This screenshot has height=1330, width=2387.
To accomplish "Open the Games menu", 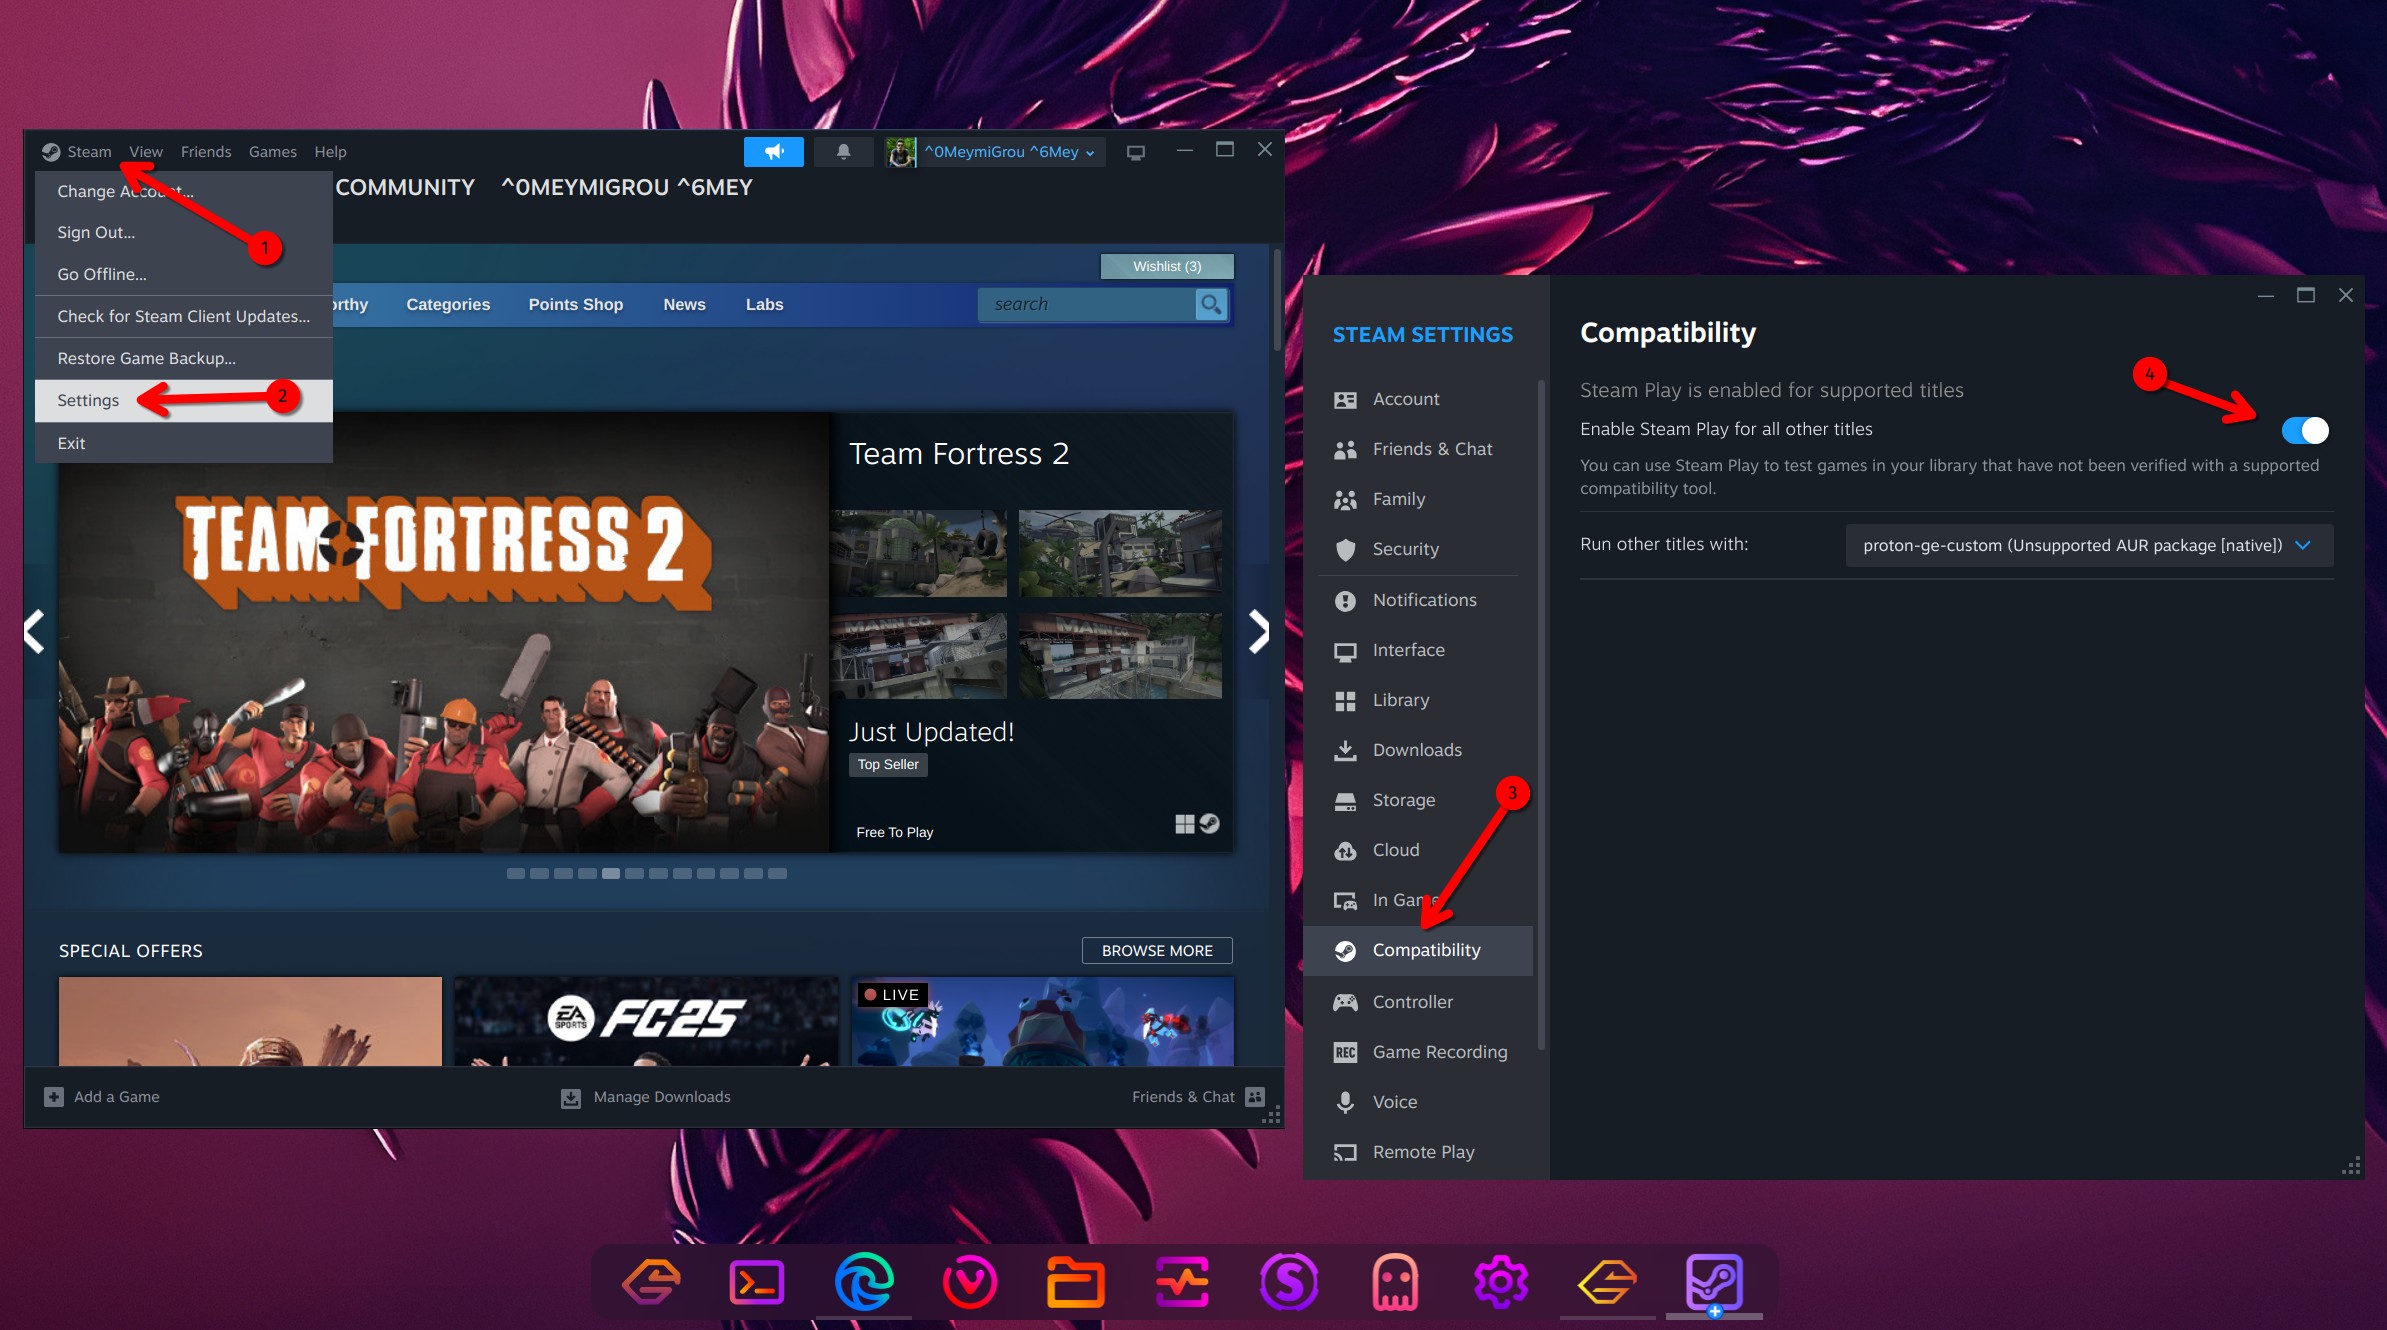I will tap(273, 151).
